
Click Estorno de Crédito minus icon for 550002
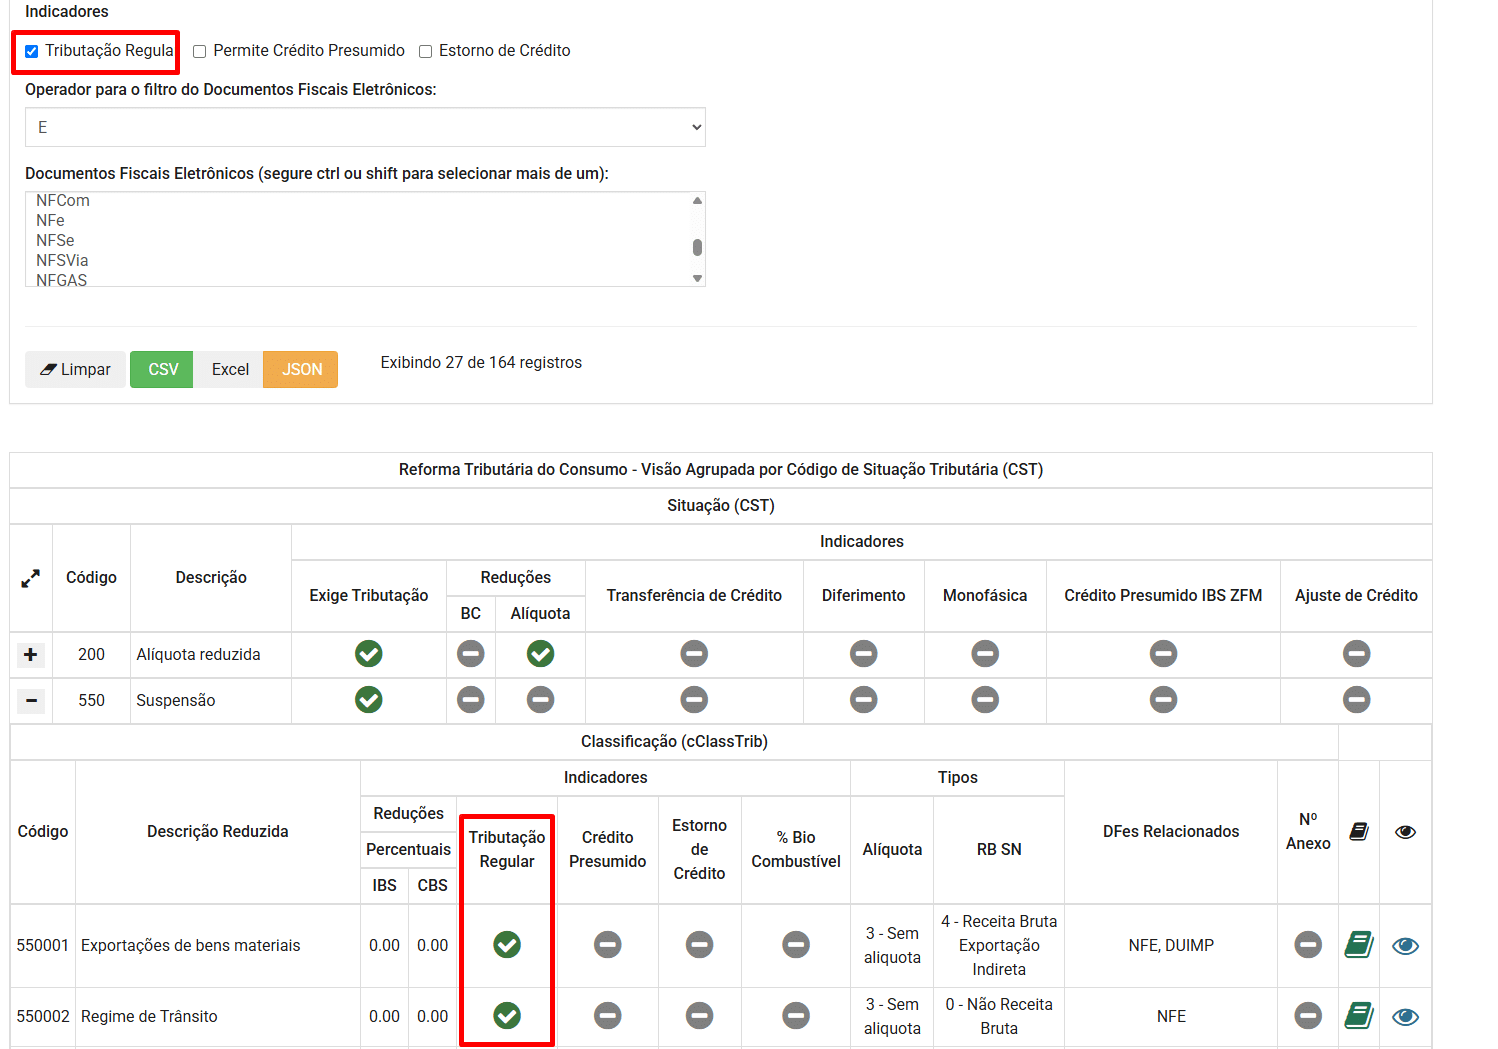[x=700, y=1016]
